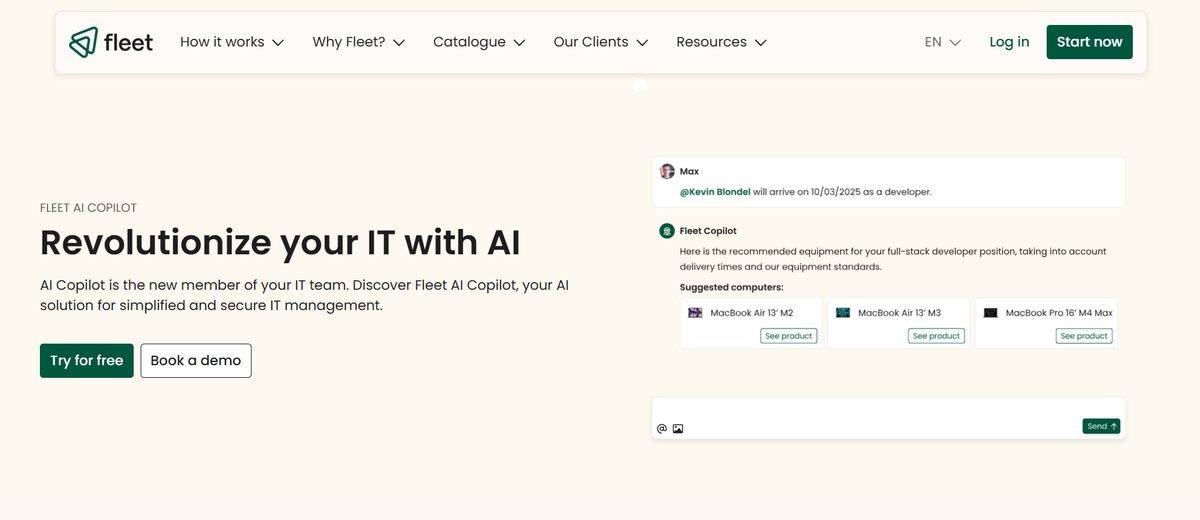The height and width of the screenshot is (520, 1200).
Task: Click the MacBook Air 13' M3 thumbnail
Action: [843, 313]
